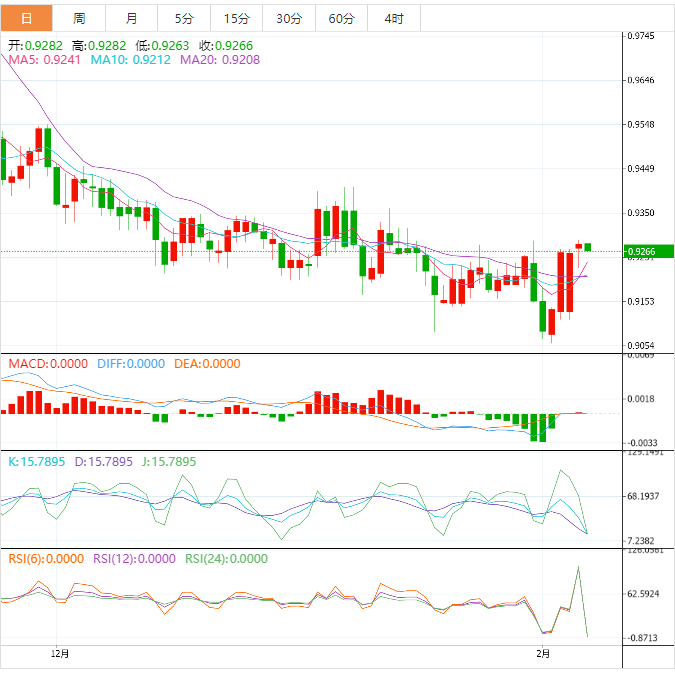Click the RSI(24) indicator label

(226, 559)
